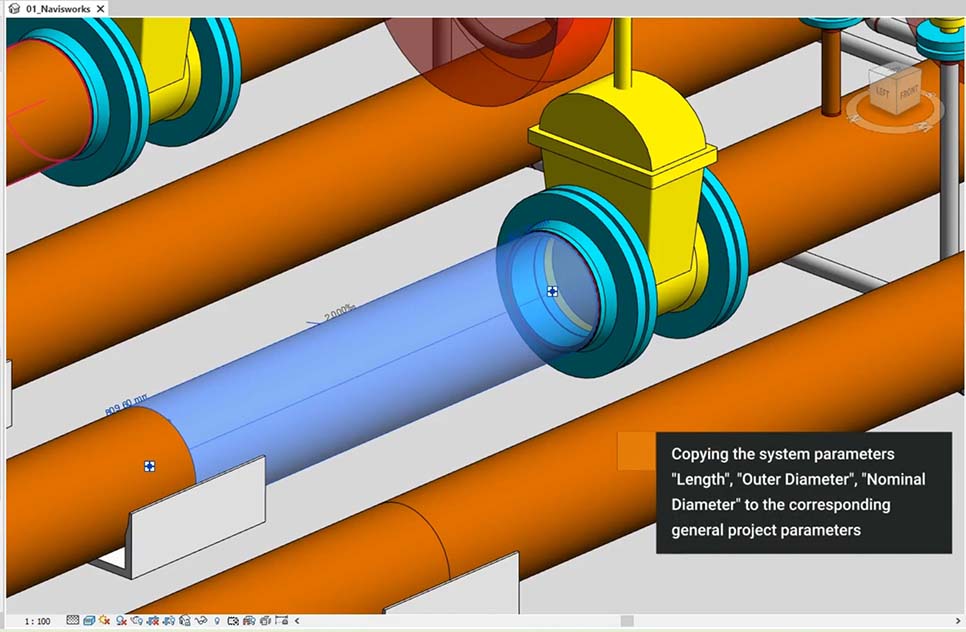Image resolution: width=966 pixels, height=632 pixels.
Task: Click the LEFT face of the ViewCube
Action: (883, 91)
